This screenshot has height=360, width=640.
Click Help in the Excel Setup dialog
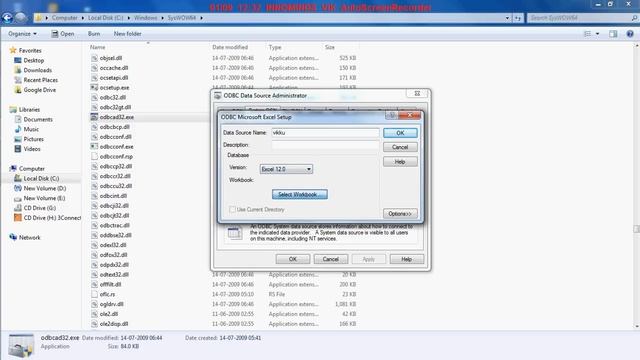(400, 162)
